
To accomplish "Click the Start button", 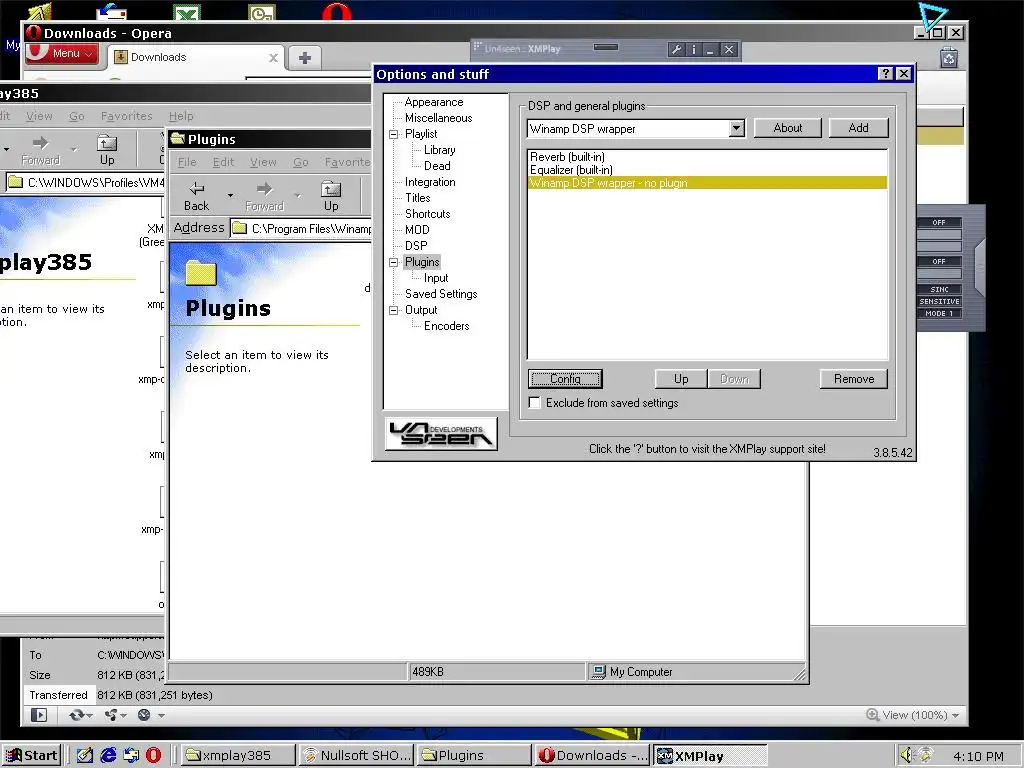I will tap(33, 756).
